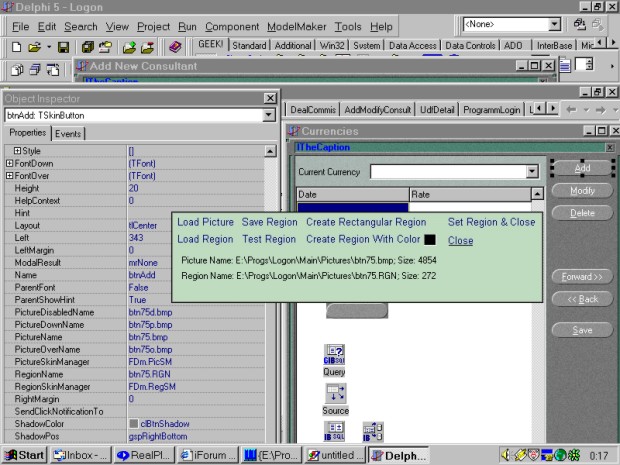Click the Delete button in Currencies form
This screenshot has width=620, height=465.
(x=582, y=213)
